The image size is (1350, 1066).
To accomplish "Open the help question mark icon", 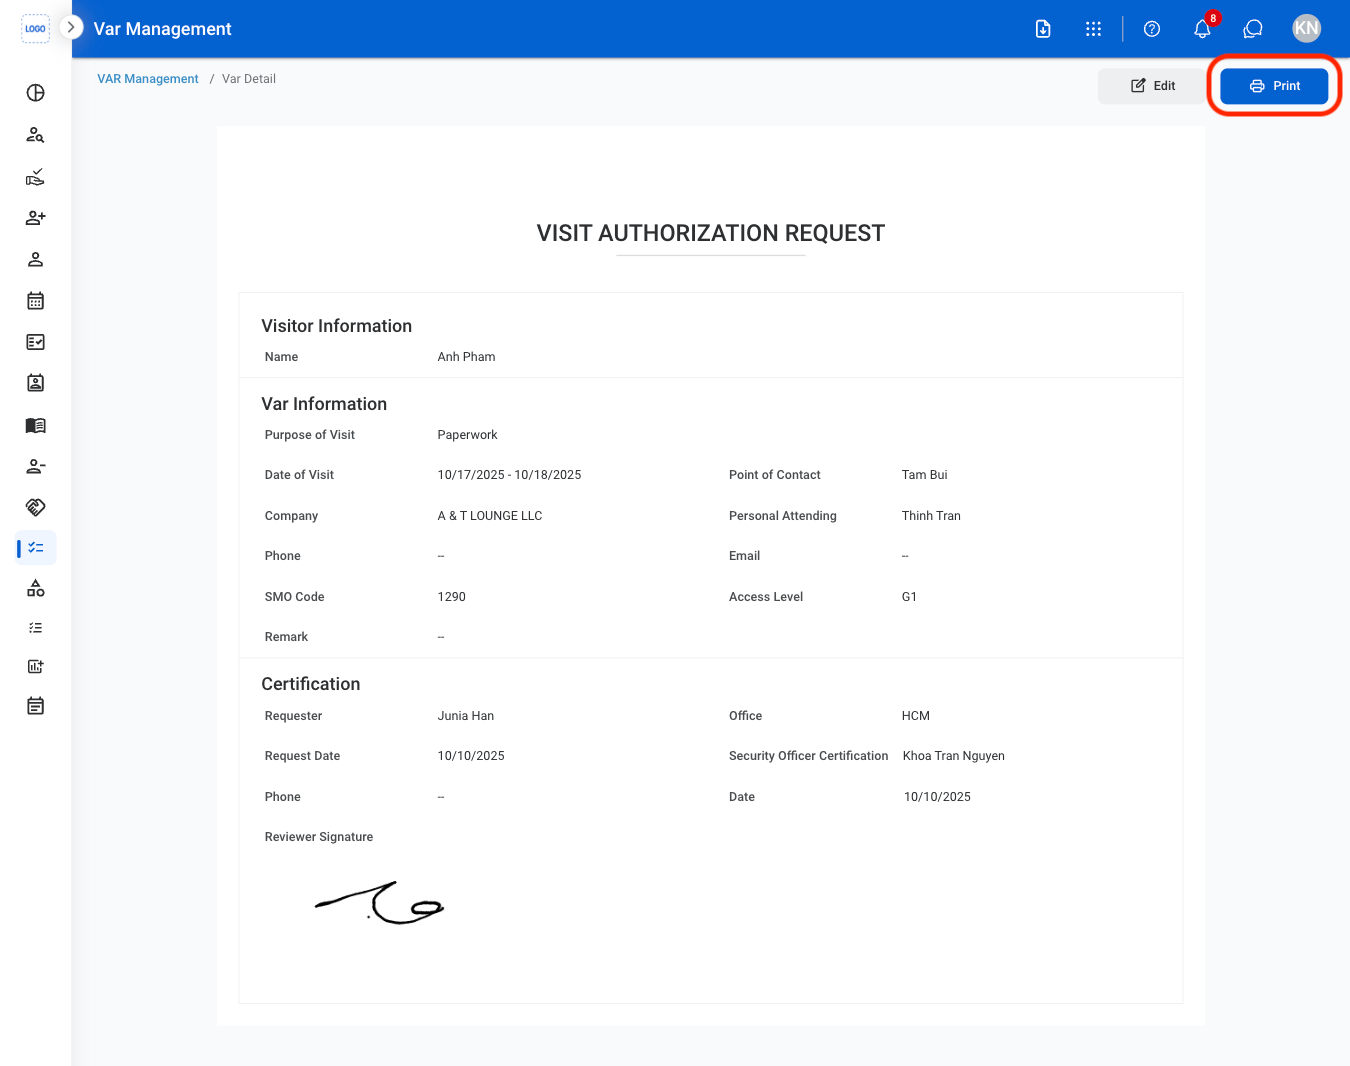I will [x=1152, y=29].
